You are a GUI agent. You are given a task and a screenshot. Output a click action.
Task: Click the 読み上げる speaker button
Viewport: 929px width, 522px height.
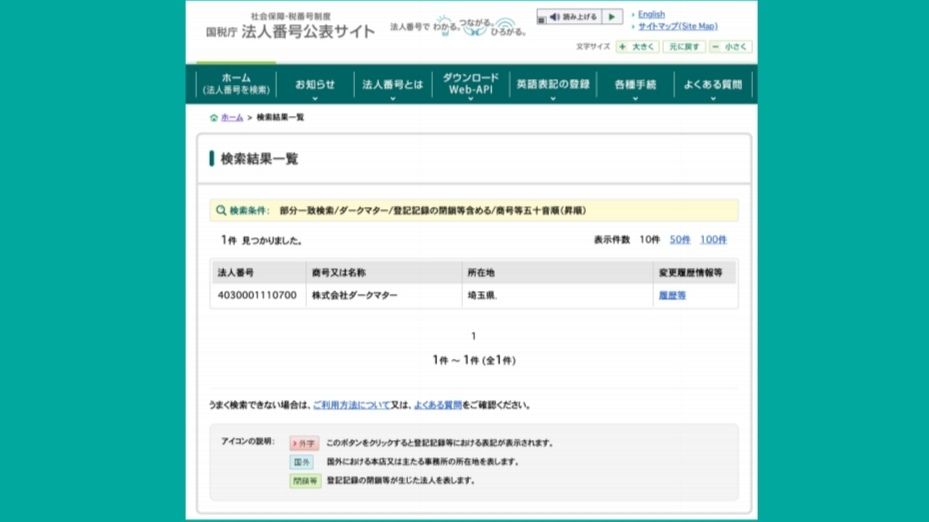[570, 17]
